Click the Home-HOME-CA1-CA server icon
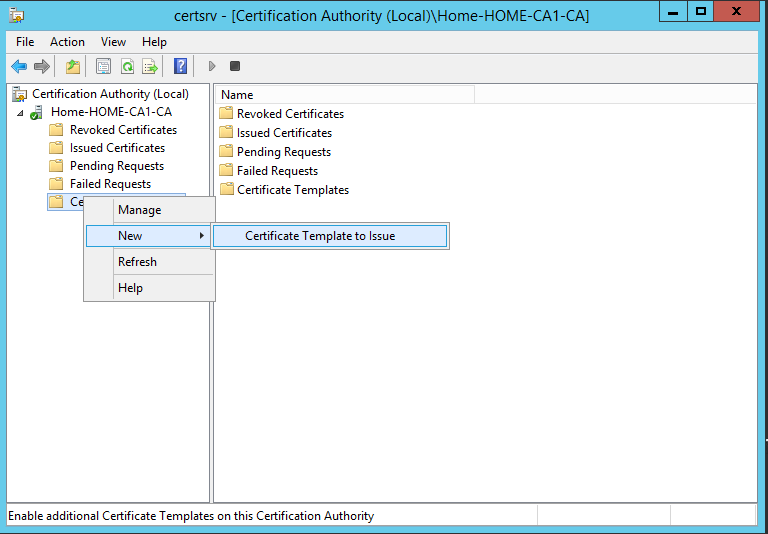768x534 pixels. tap(36, 112)
